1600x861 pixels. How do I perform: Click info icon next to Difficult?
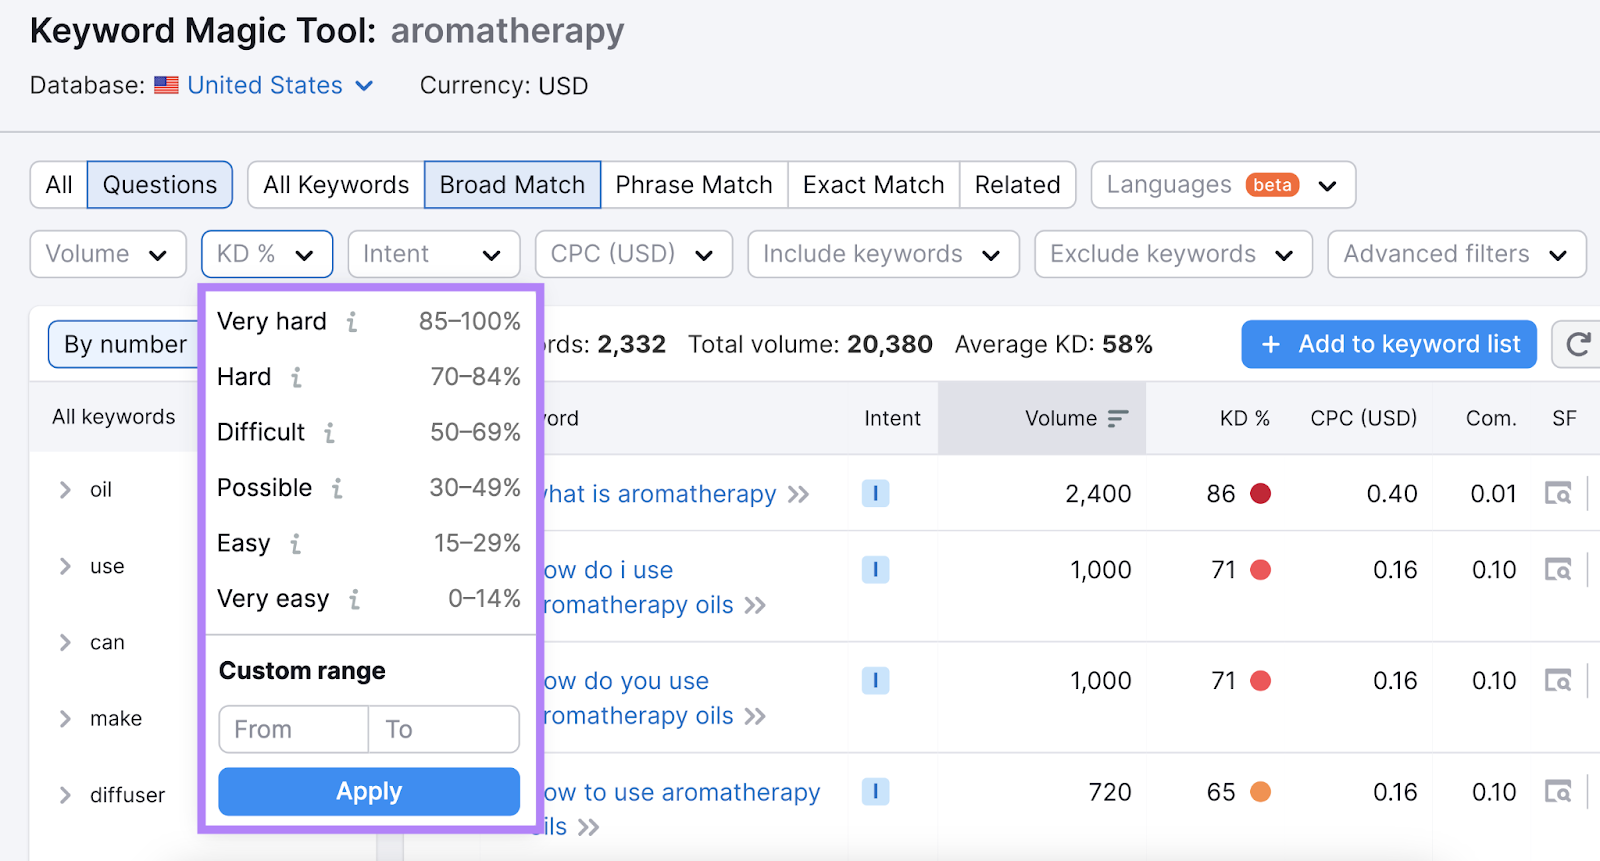(329, 433)
